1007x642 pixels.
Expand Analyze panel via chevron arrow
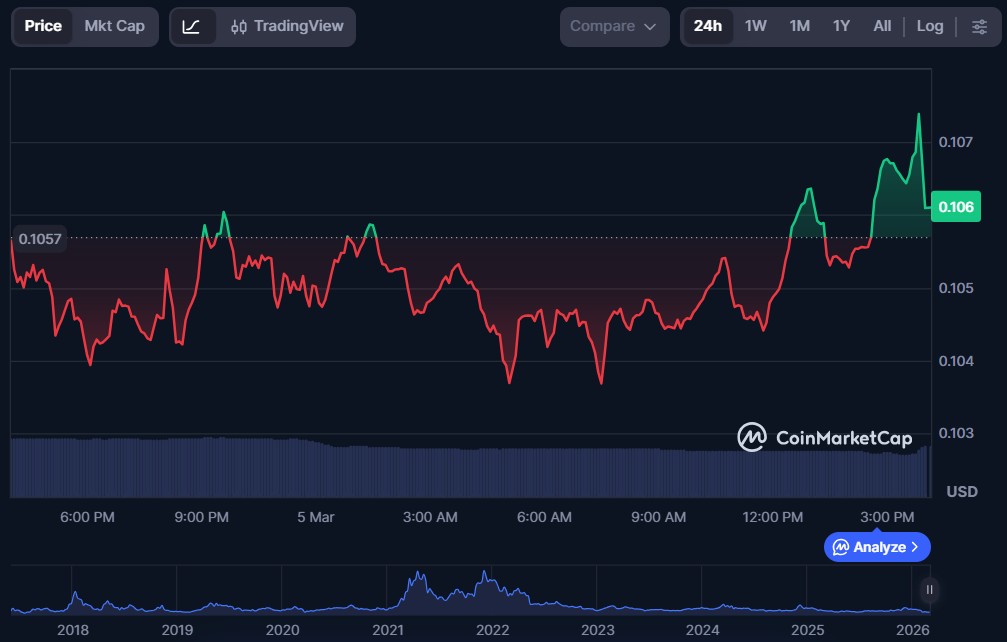click(915, 547)
